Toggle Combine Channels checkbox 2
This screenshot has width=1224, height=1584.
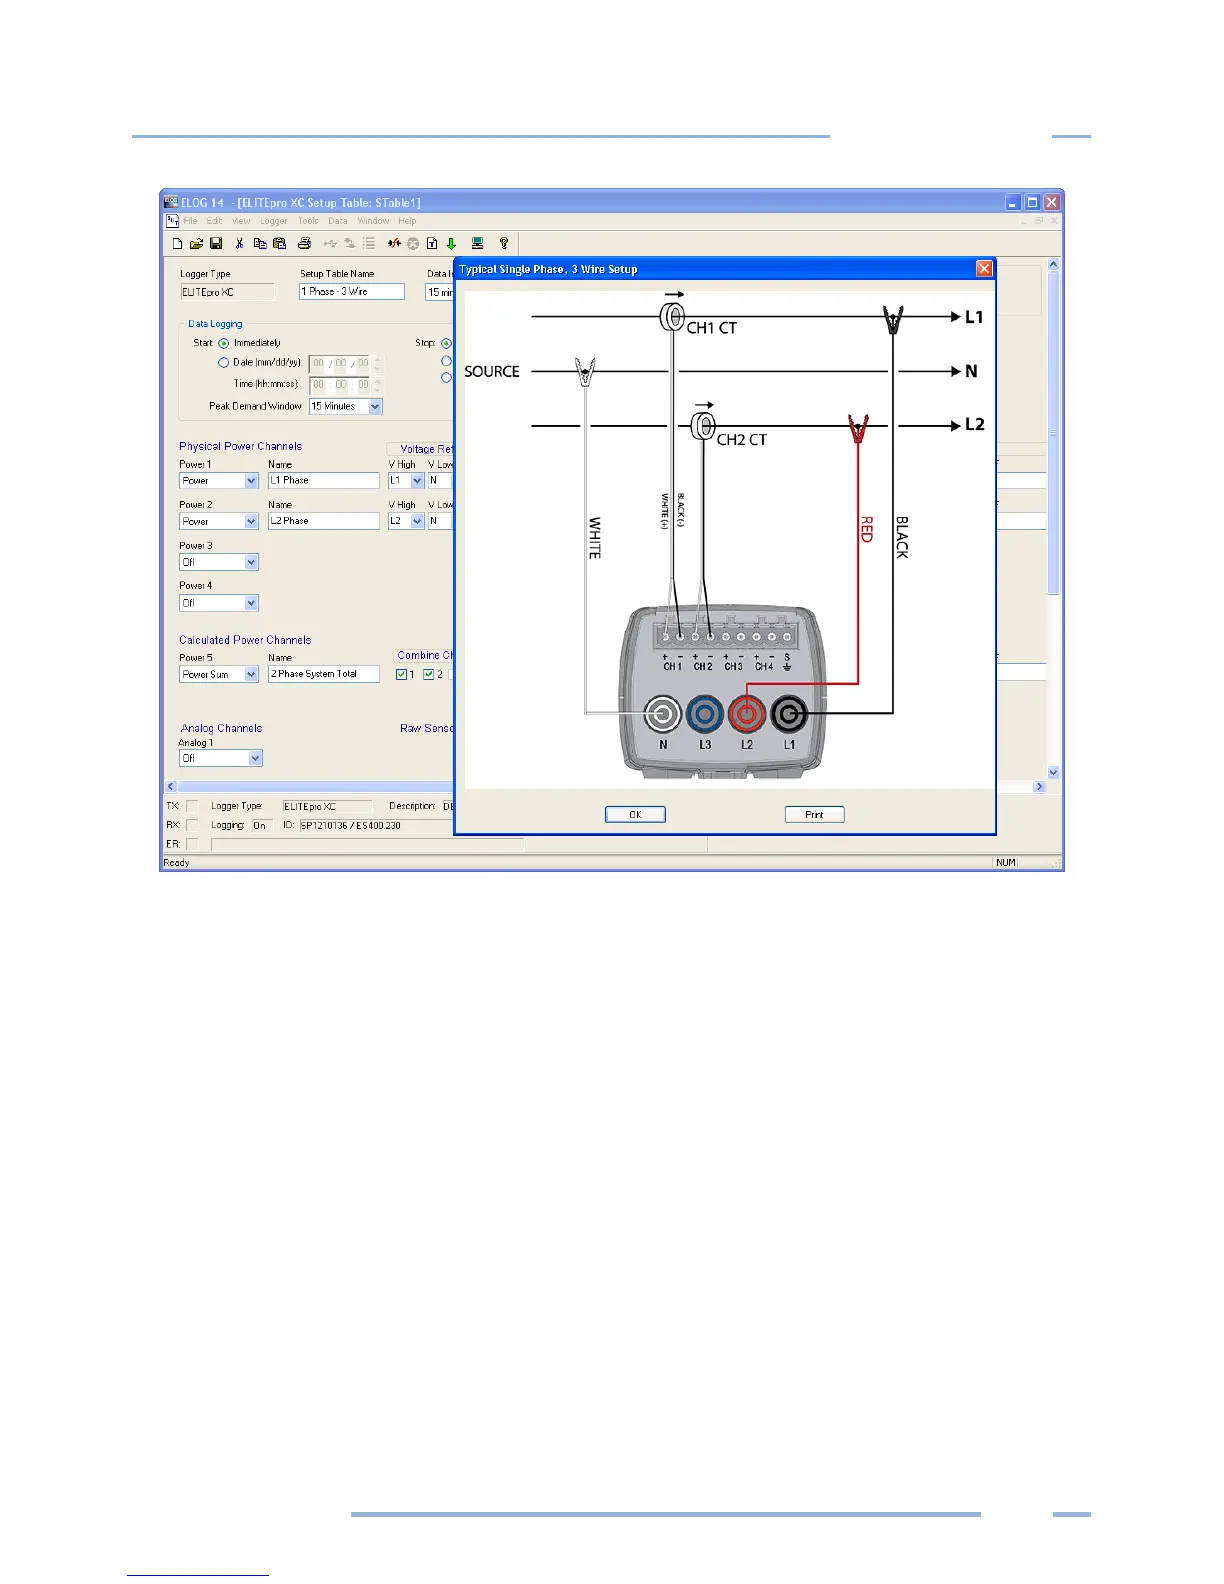click(428, 674)
